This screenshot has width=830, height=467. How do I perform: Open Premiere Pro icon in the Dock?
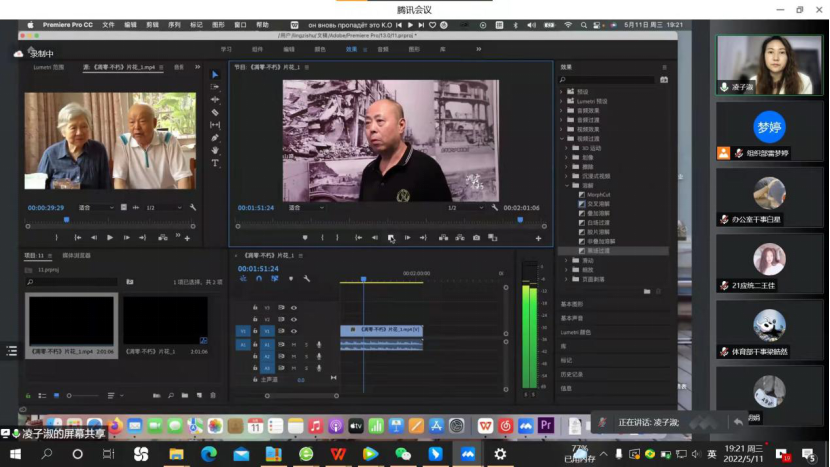[546, 425]
